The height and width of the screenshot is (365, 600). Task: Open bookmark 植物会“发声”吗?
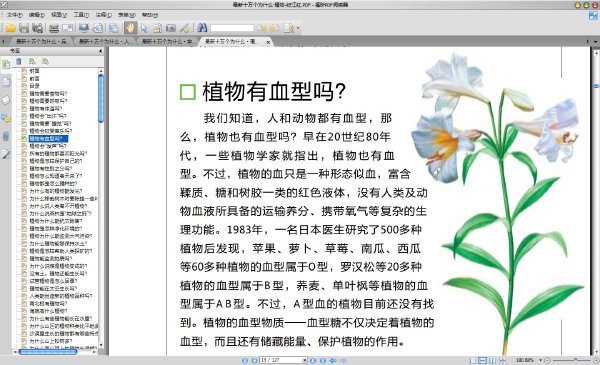click(48, 146)
